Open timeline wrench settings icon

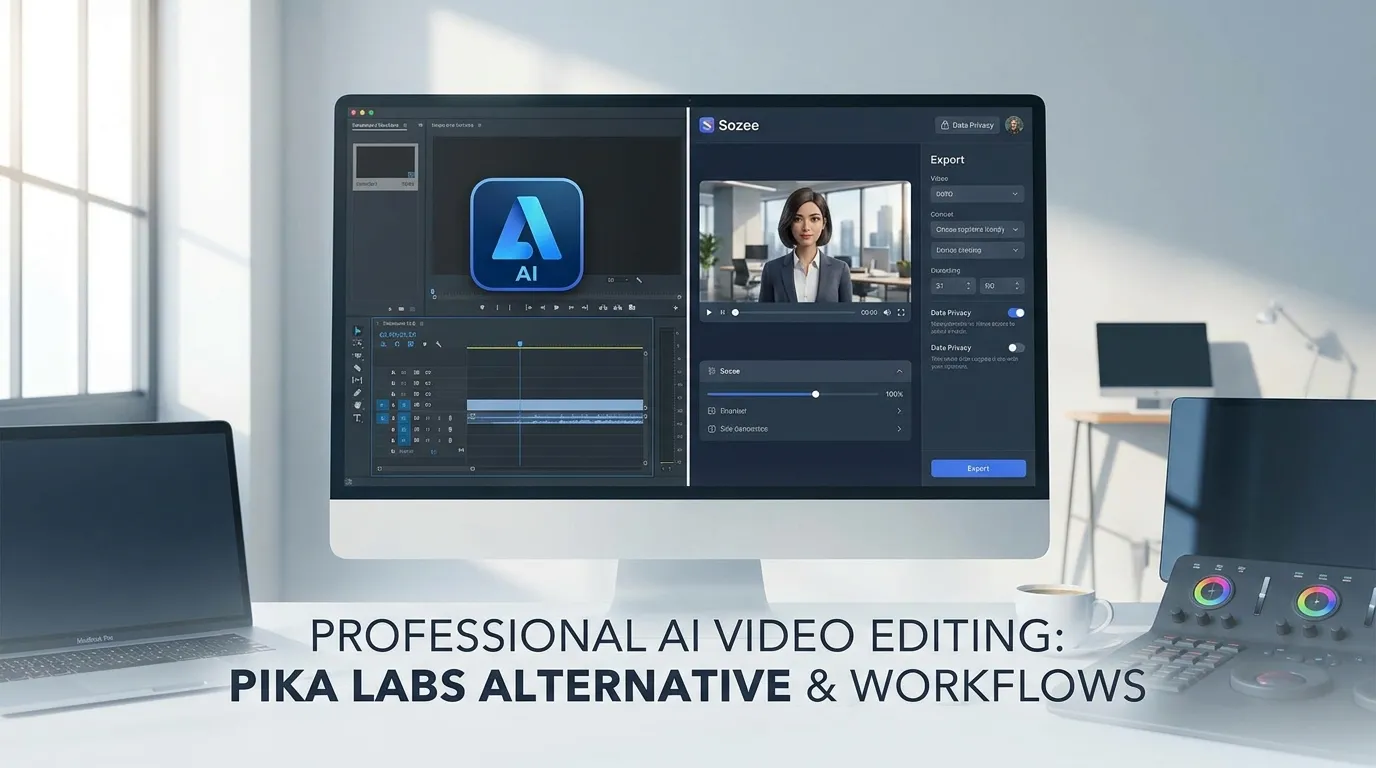pyautogui.click(x=438, y=344)
